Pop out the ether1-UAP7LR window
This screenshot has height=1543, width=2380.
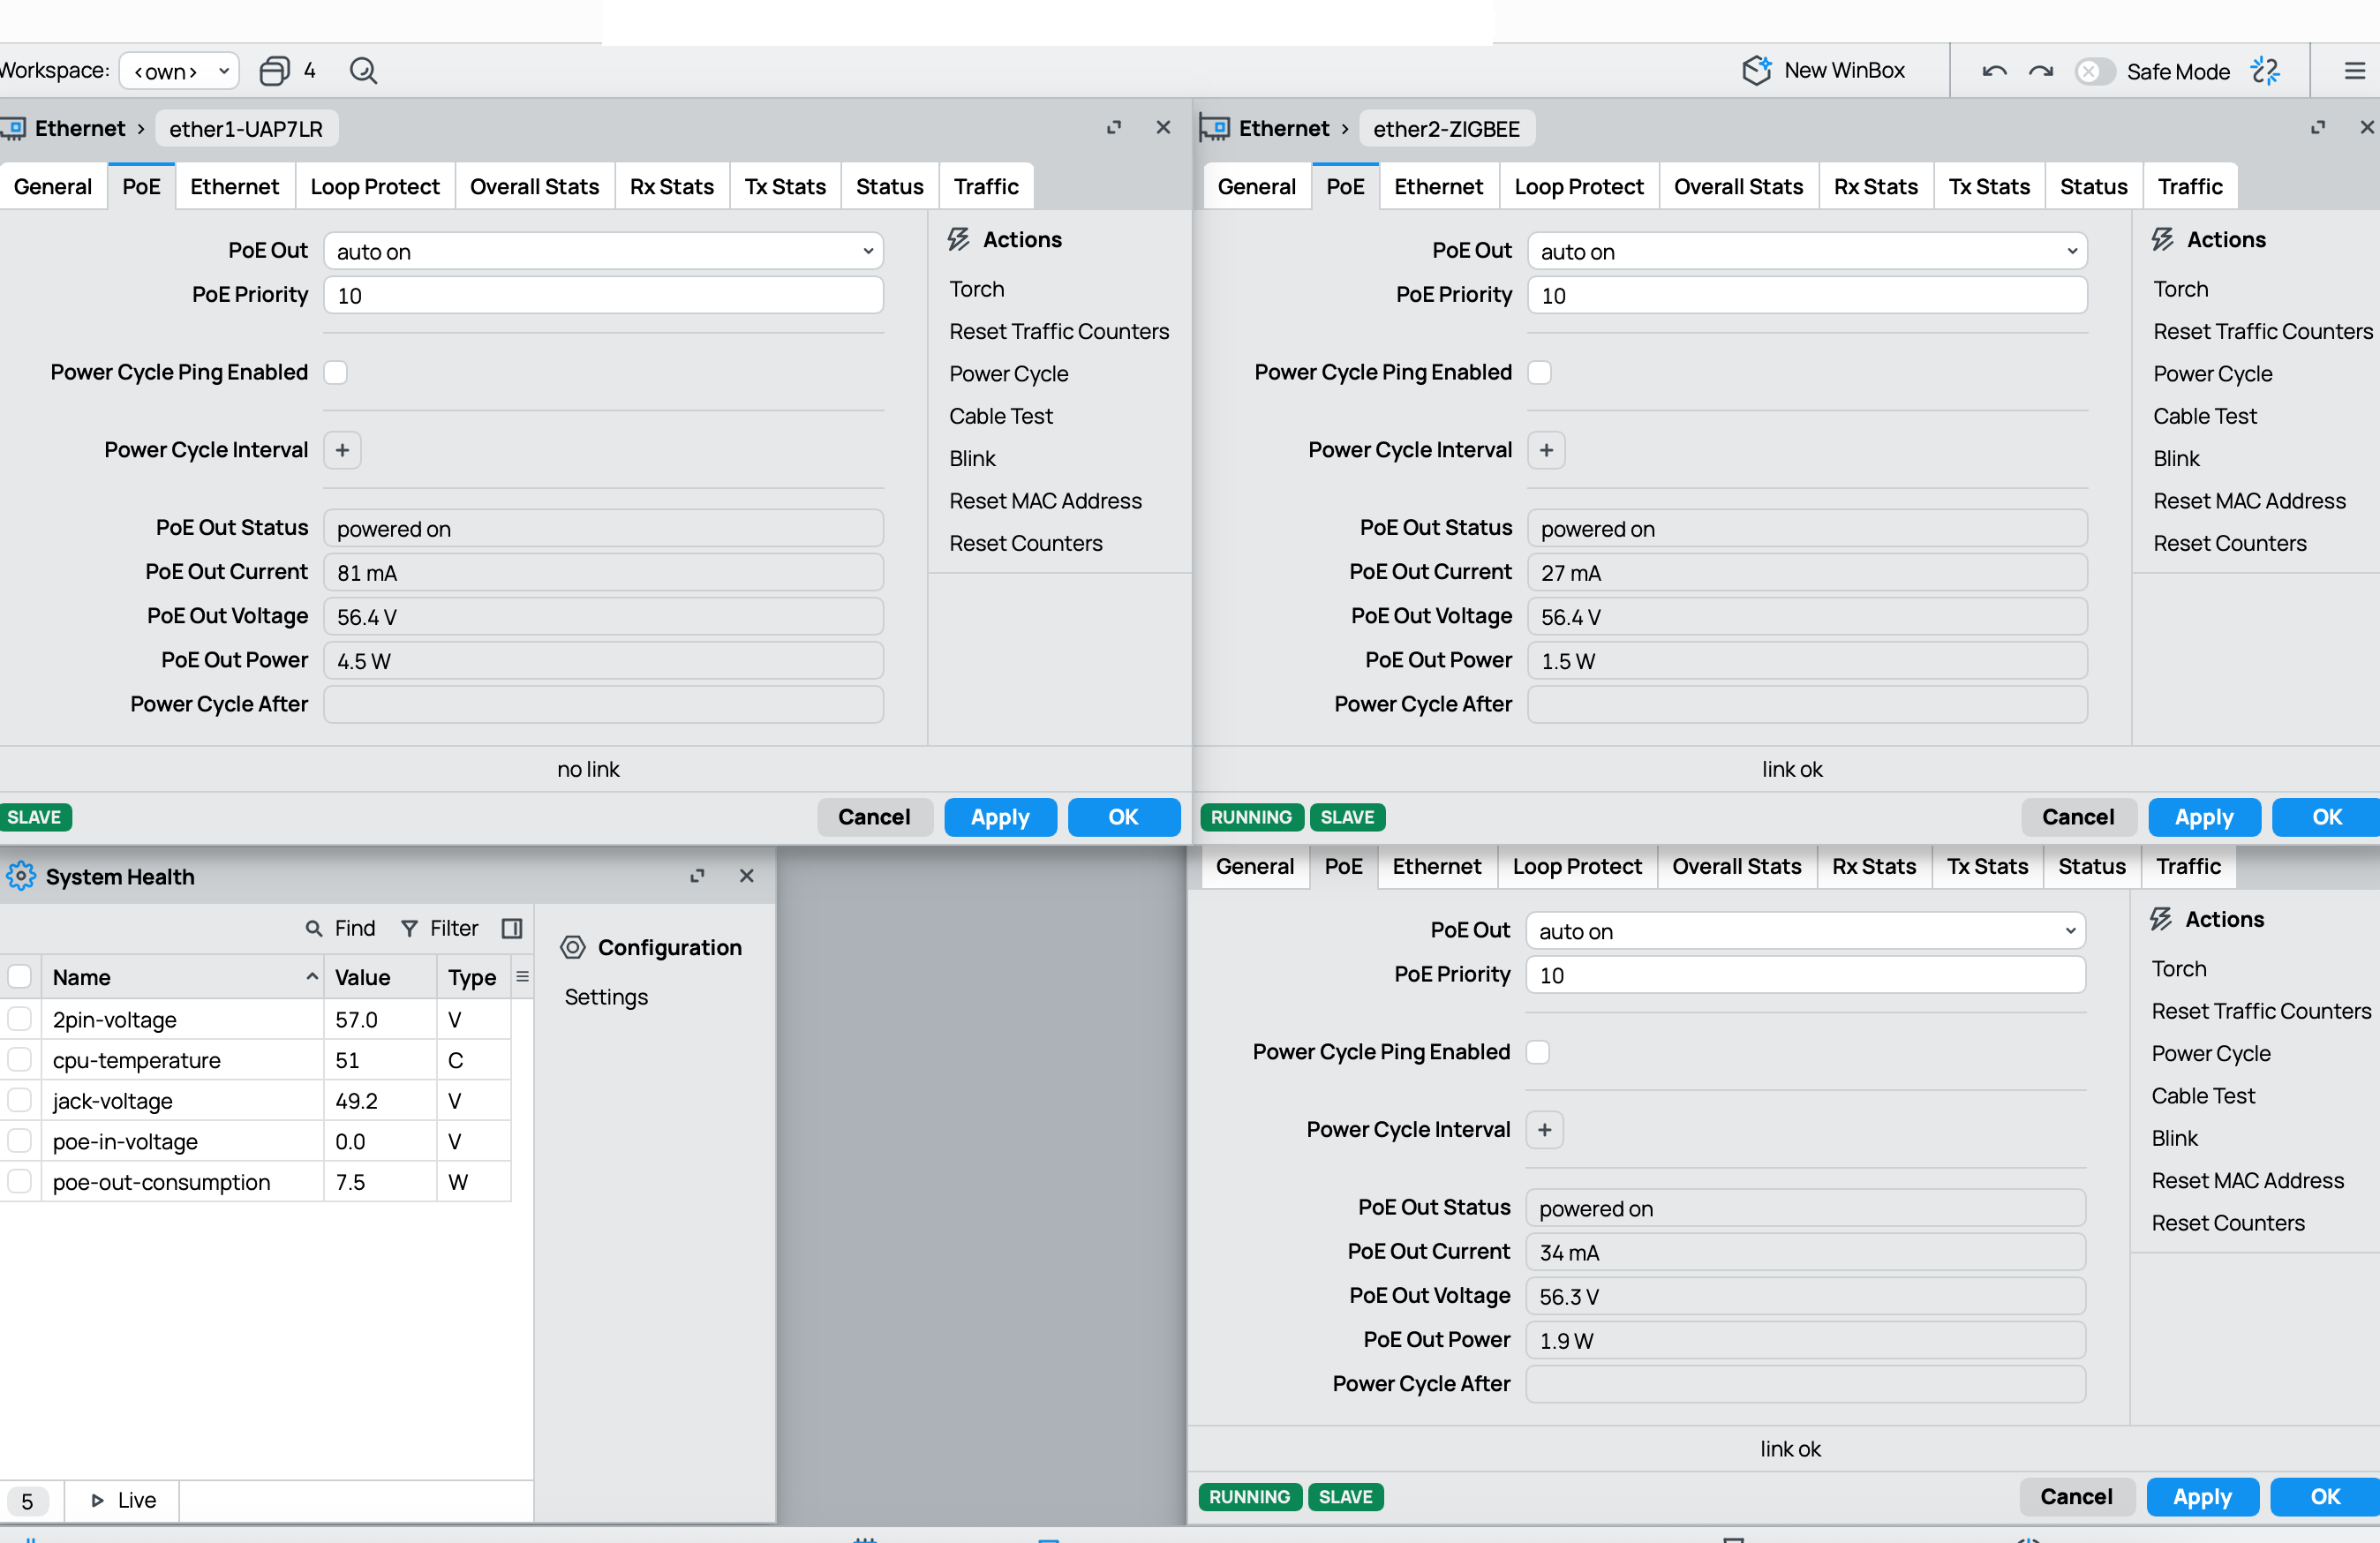pos(1114,128)
